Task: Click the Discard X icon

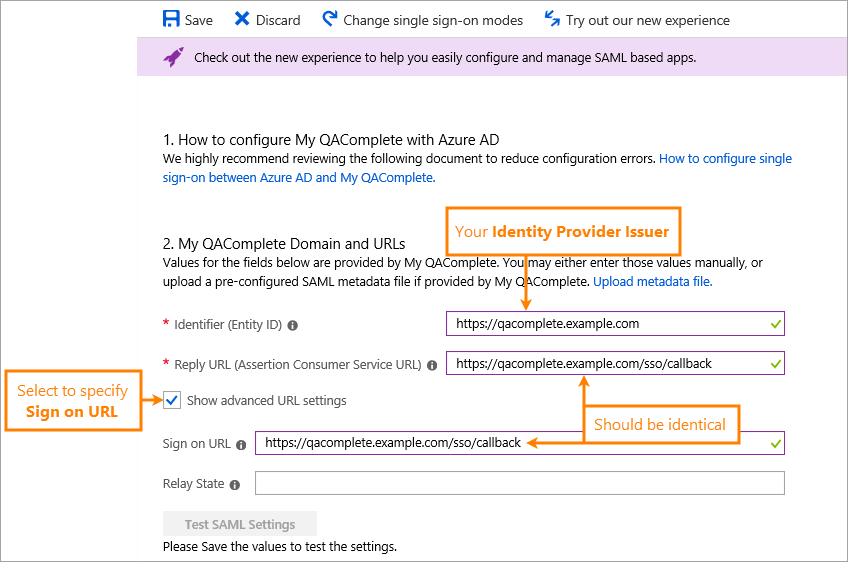Action: 243,19
